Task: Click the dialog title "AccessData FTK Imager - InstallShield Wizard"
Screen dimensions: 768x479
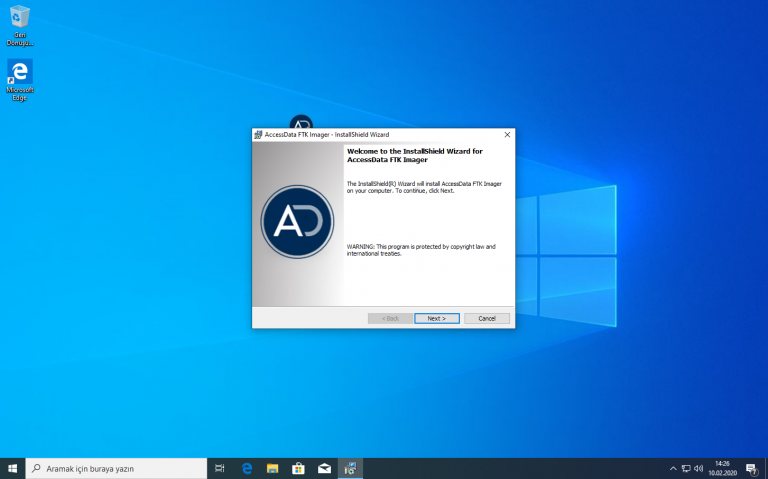Action: 327,135
